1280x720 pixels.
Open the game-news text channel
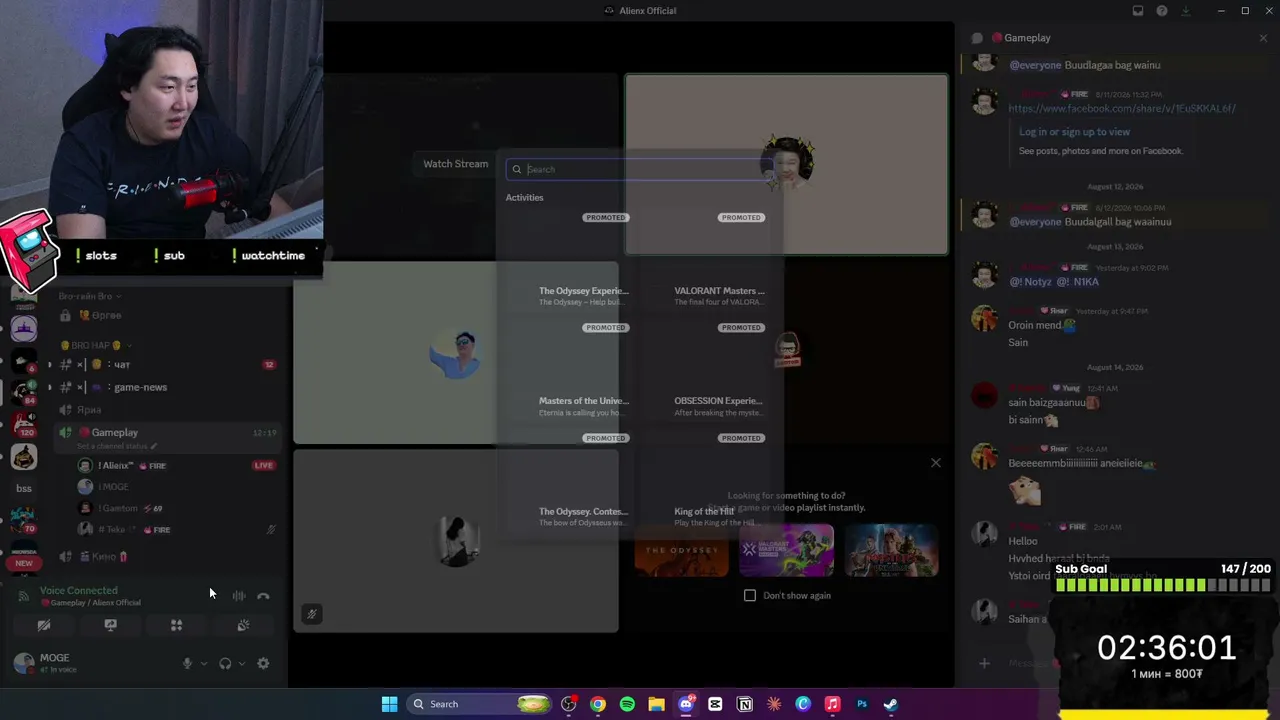pos(166,387)
